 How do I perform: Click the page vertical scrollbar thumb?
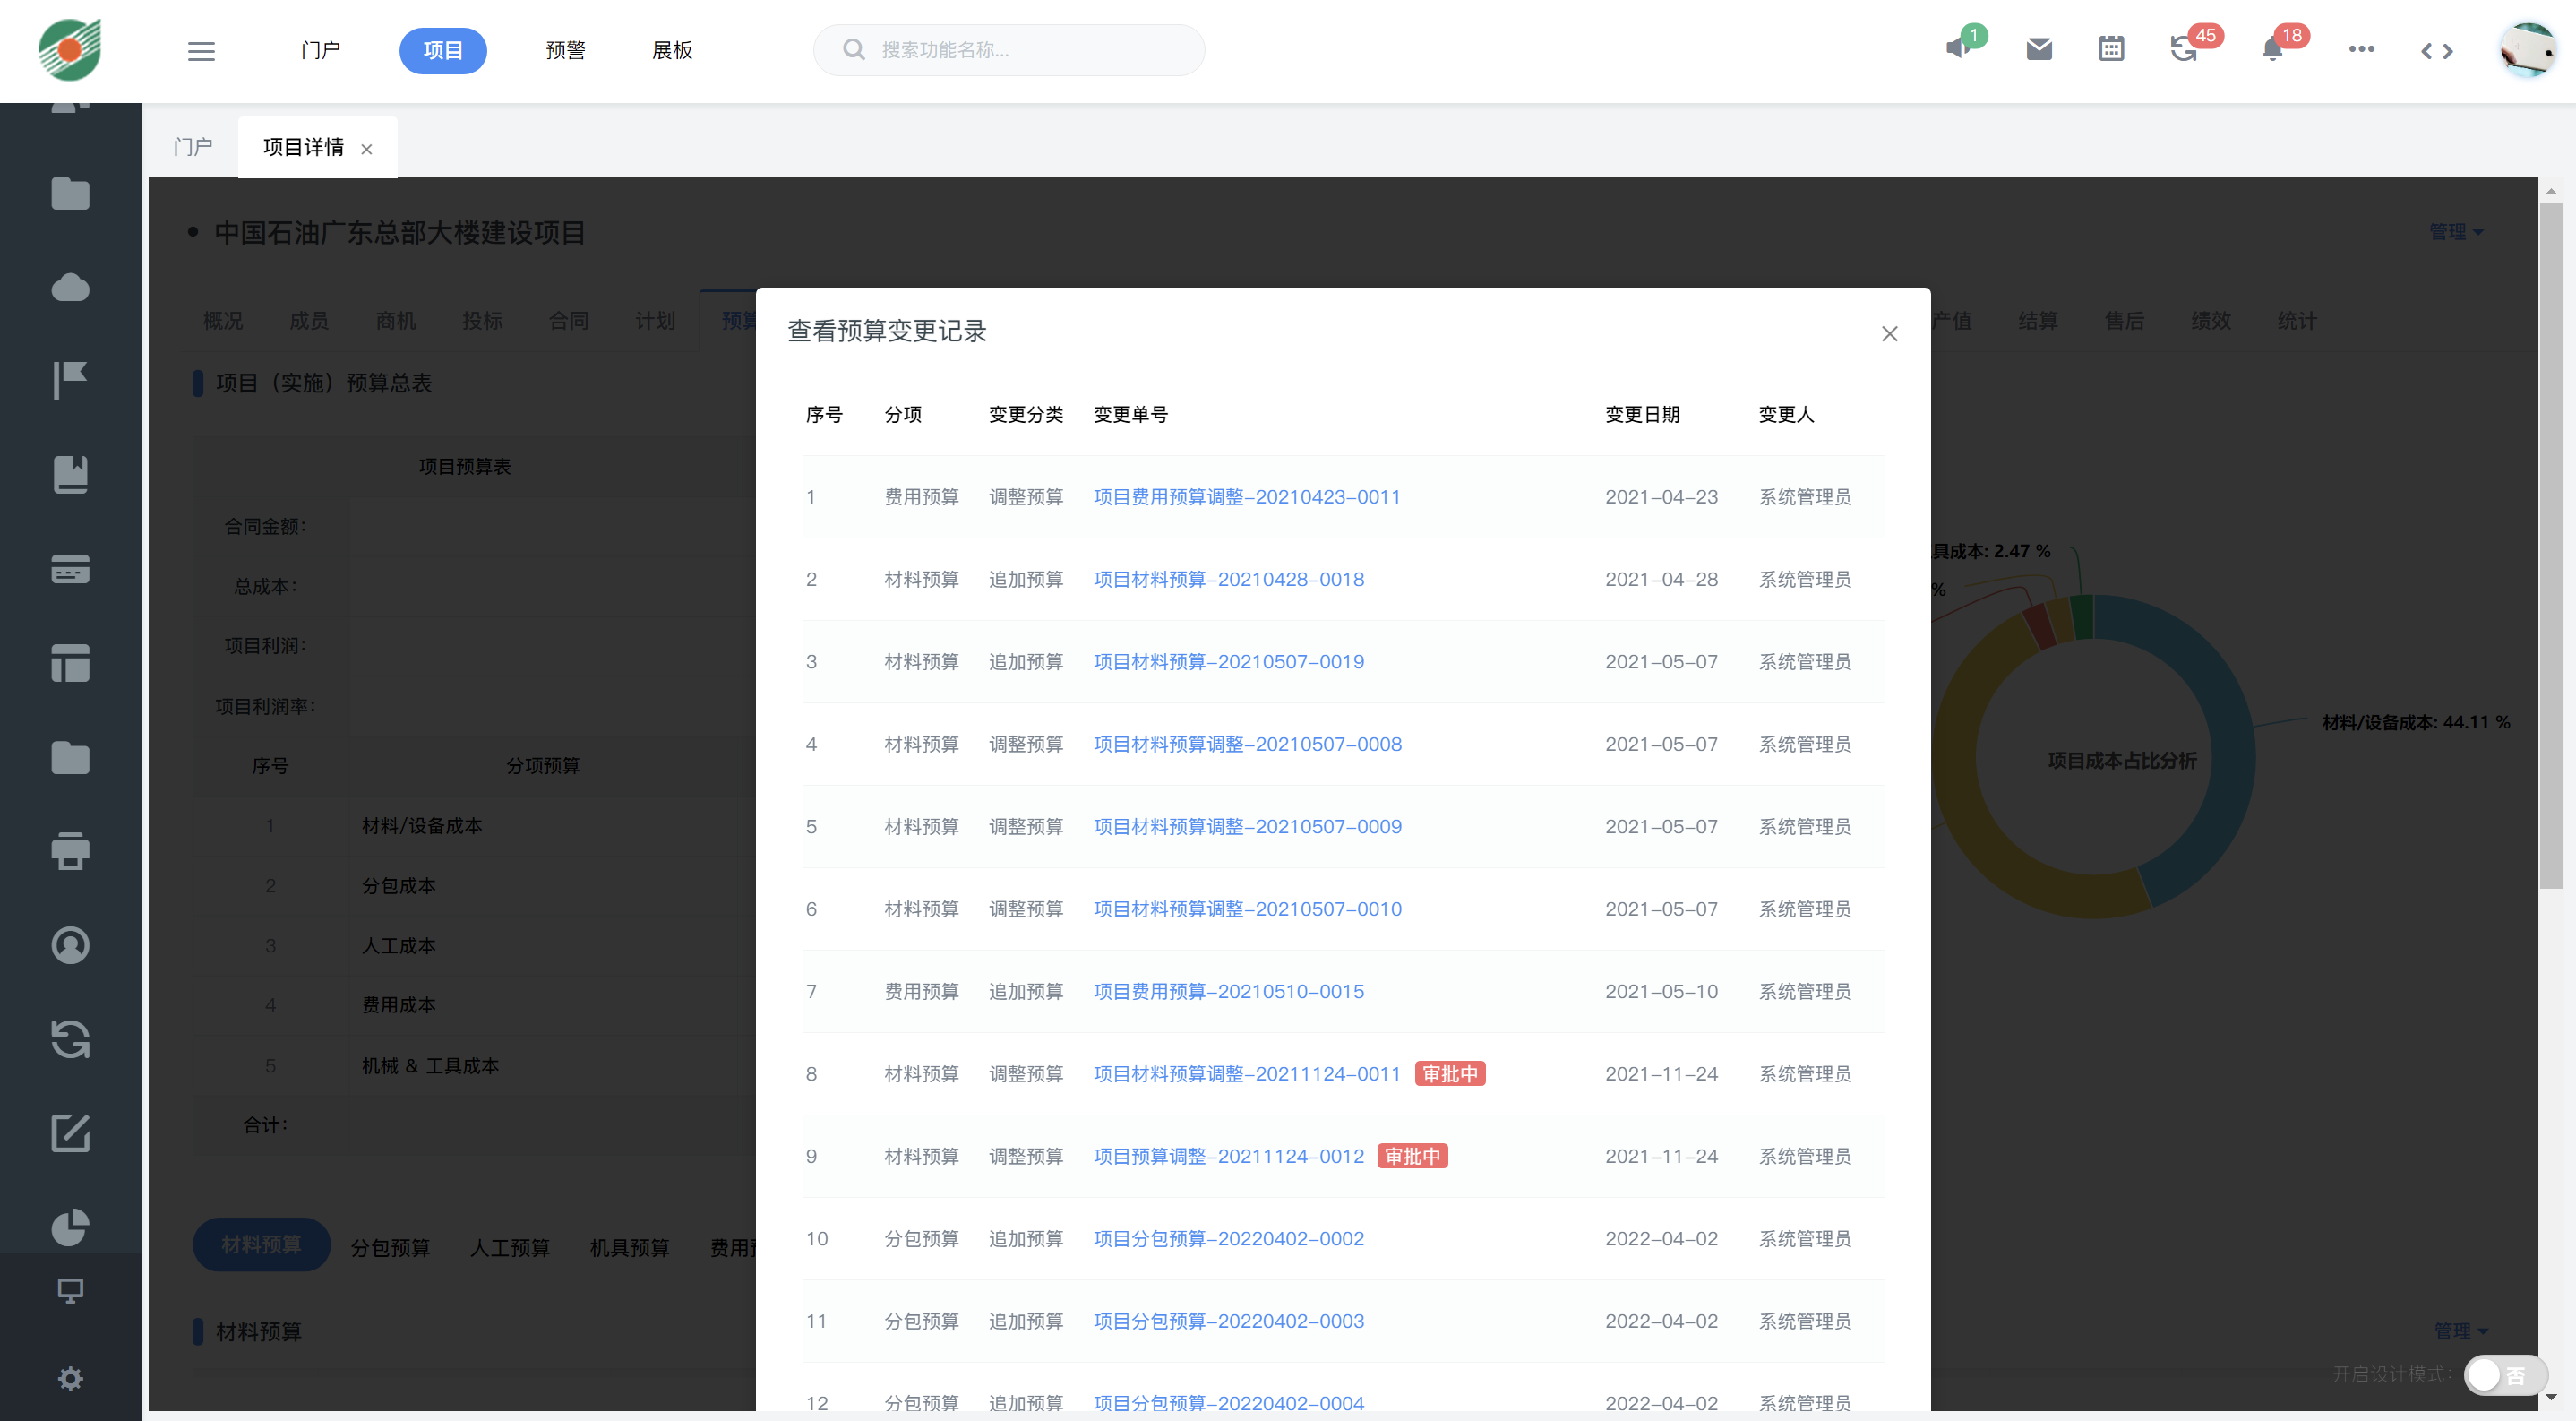tap(2550, 545)
